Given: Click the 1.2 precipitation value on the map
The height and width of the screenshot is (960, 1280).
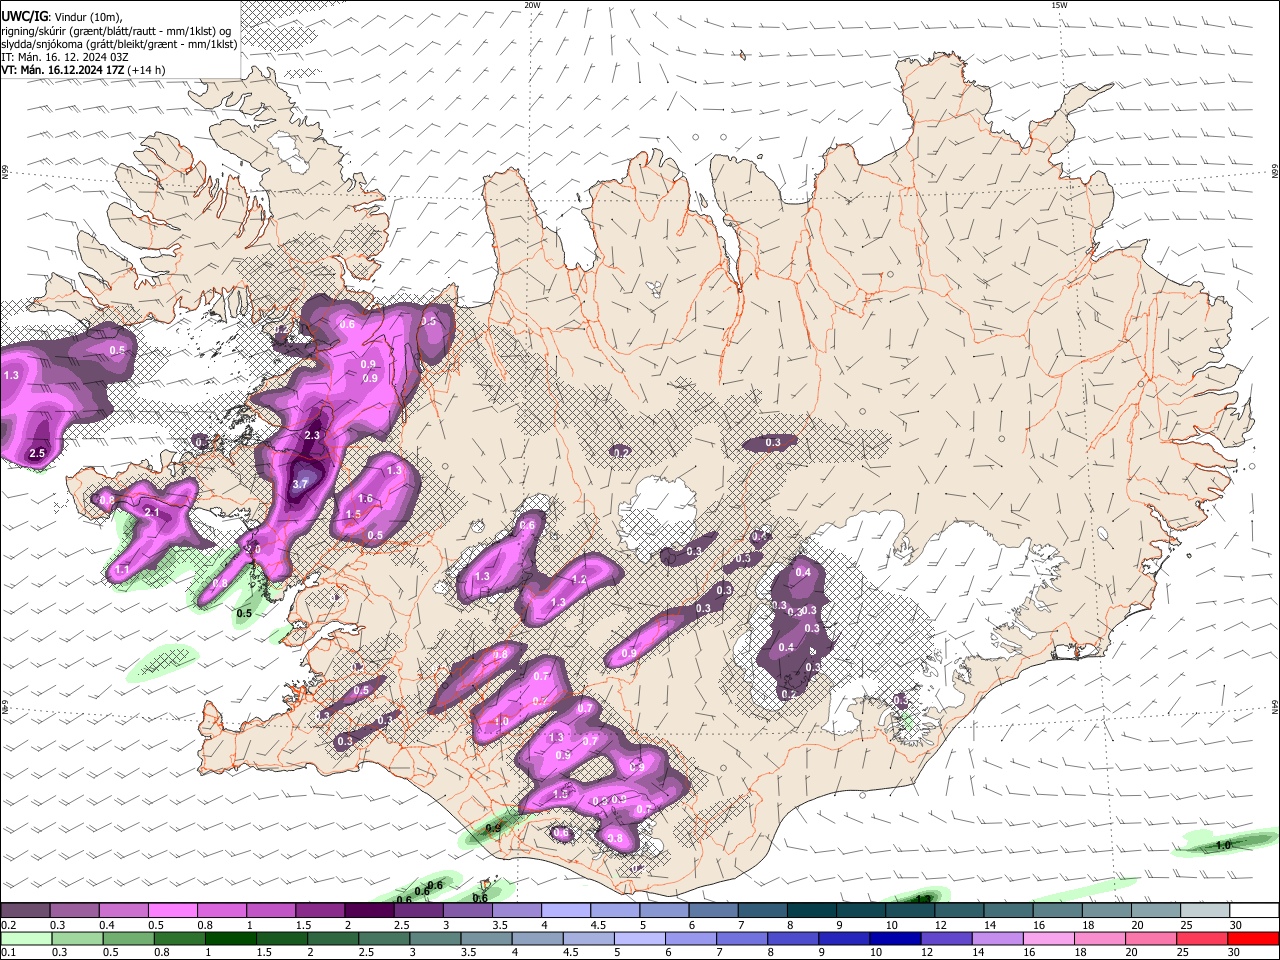Looking at the screenshot, I should (579, 579).
